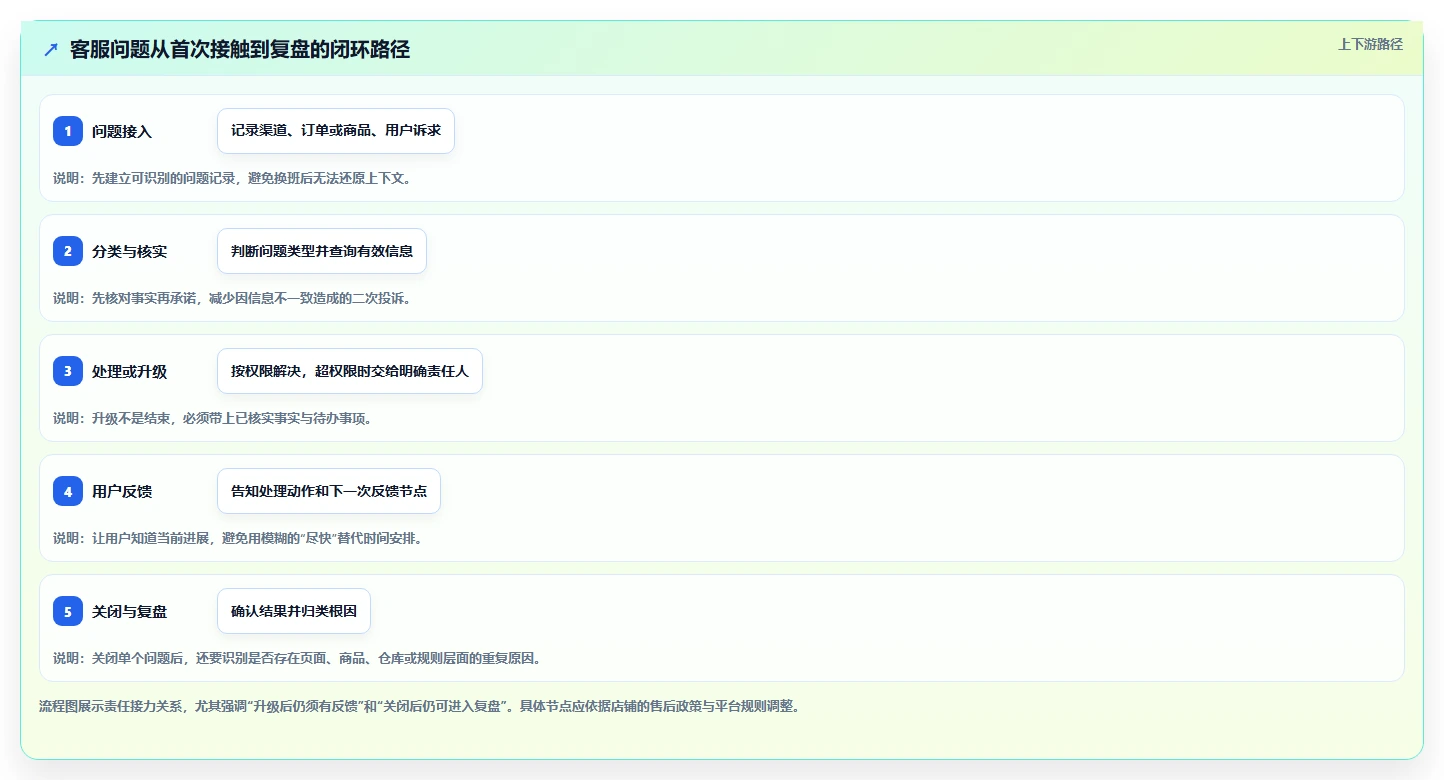Click the step 5 number badge
This screenshot has width=1444, height=780.
tap(68, 611)
